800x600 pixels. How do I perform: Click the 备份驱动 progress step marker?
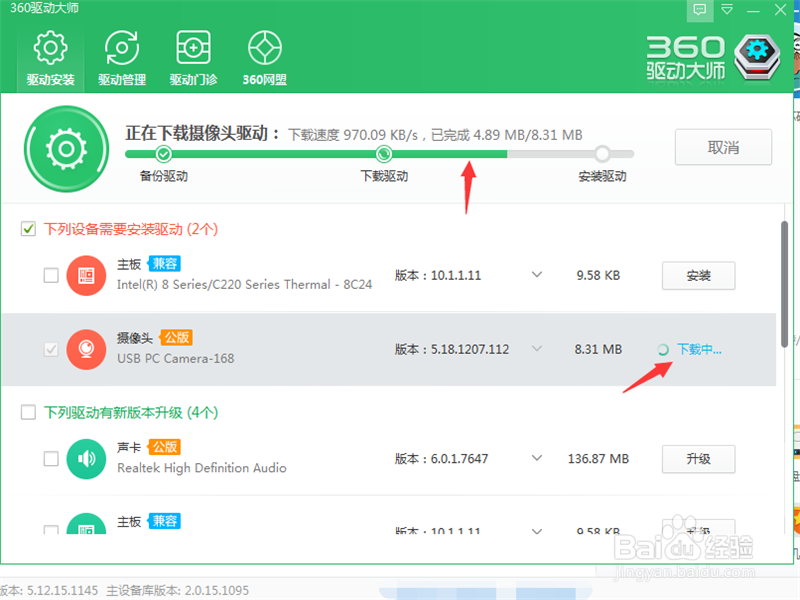[x=164, y=154]
